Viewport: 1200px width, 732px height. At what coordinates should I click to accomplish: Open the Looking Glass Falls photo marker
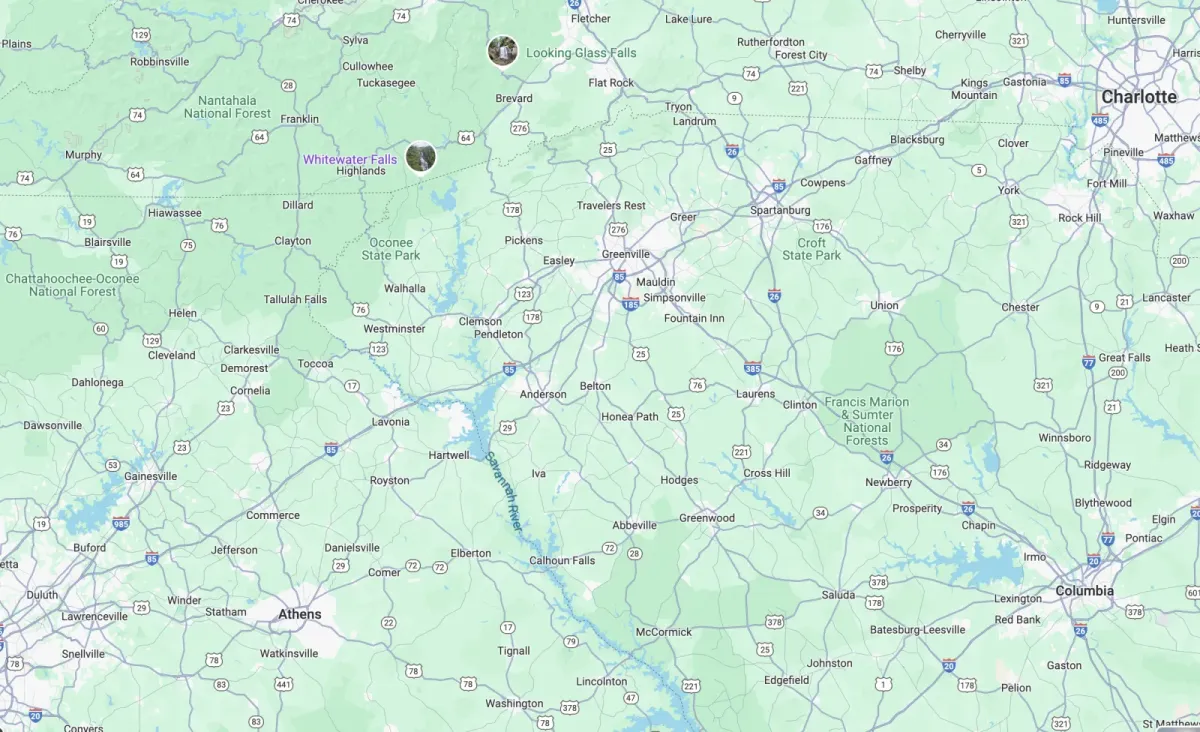[502, 51]
